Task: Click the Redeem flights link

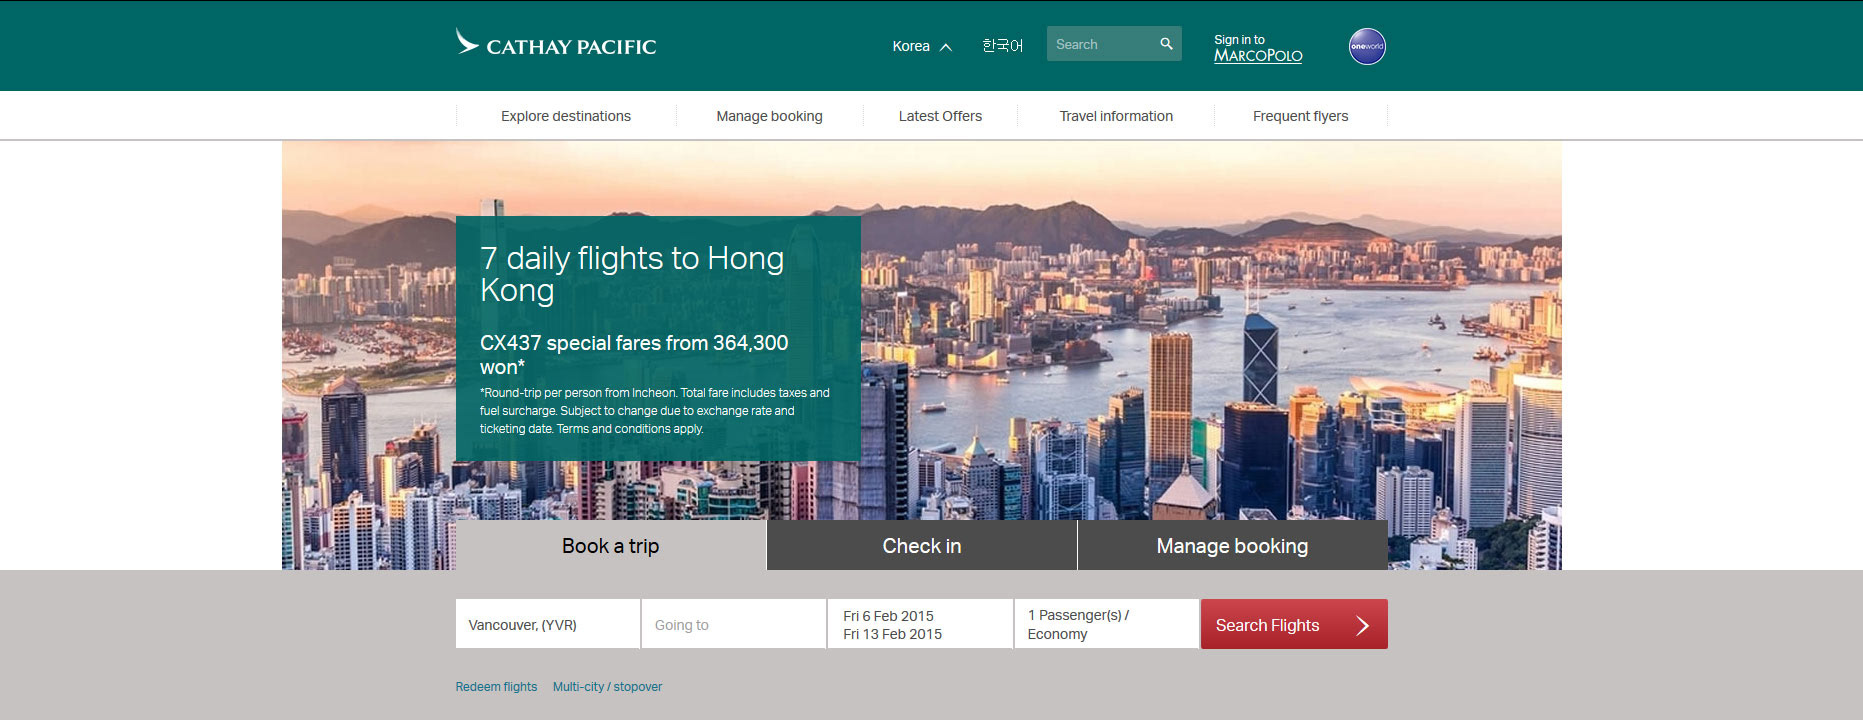Action: tap(496, 687)
